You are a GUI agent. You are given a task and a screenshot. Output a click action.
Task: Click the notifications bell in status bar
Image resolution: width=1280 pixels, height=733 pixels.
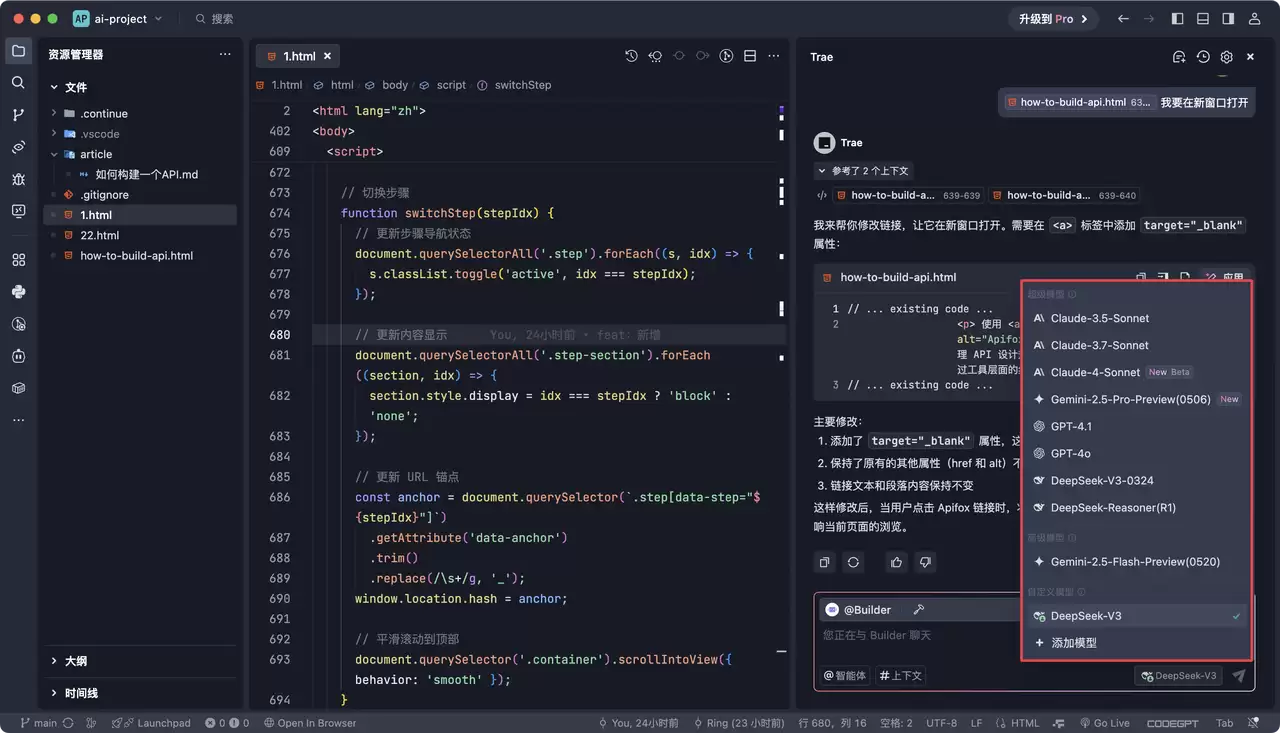[x=1254, y=723]
